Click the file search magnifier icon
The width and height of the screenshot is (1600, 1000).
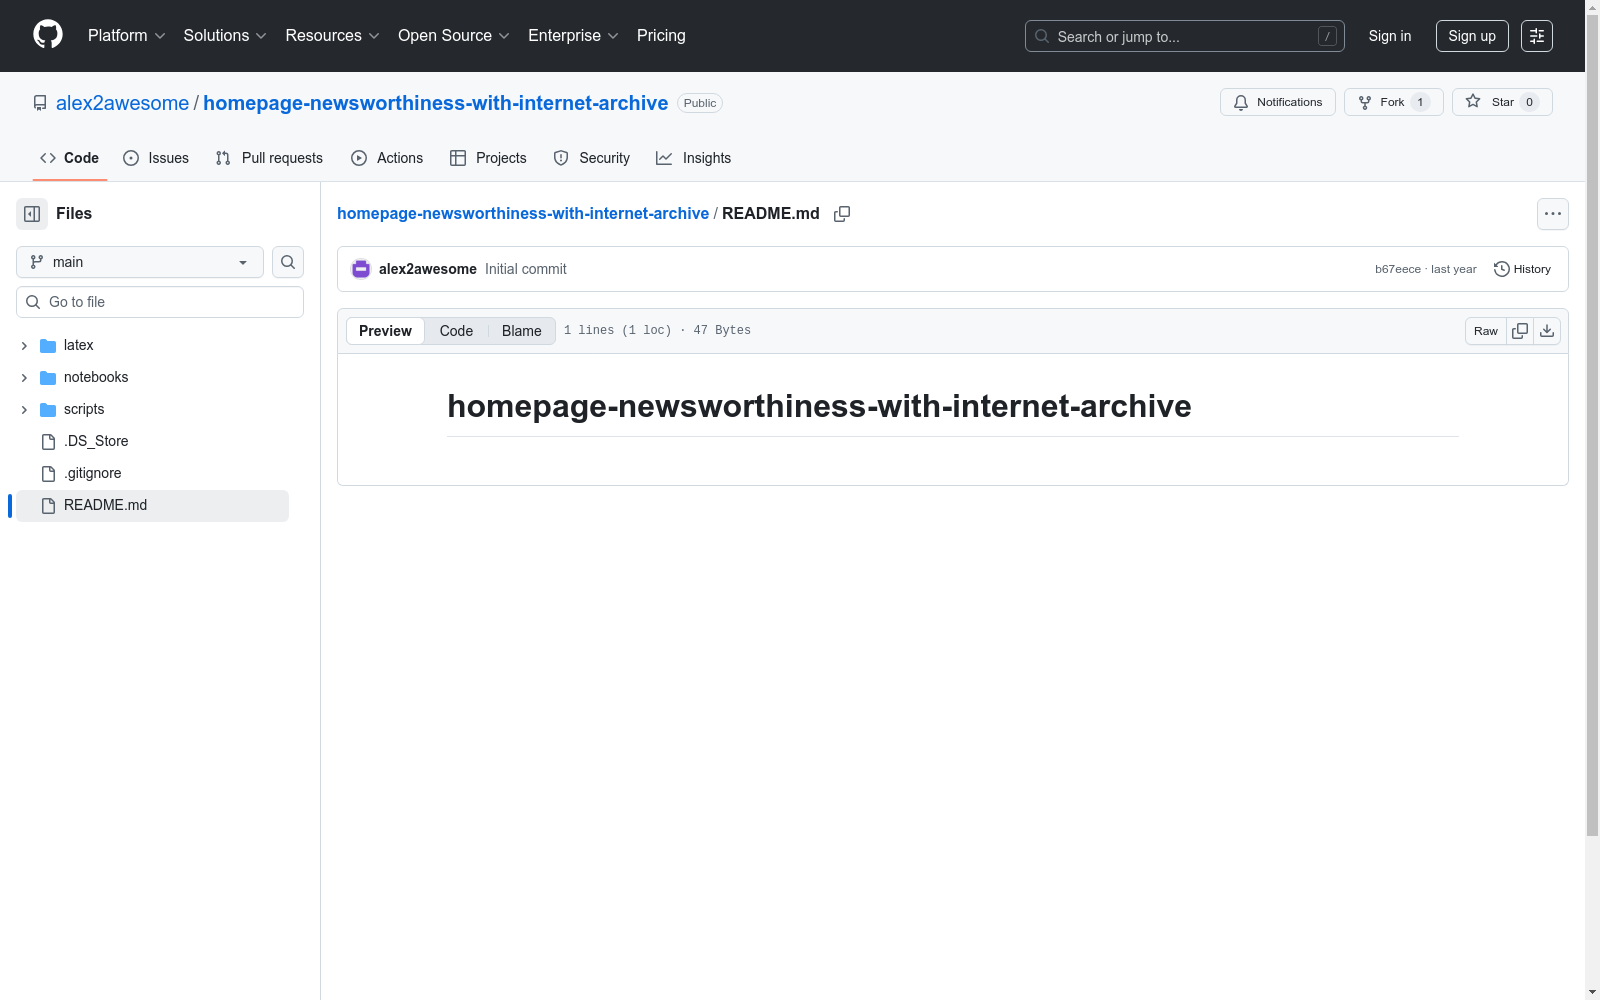coord(288,262)
